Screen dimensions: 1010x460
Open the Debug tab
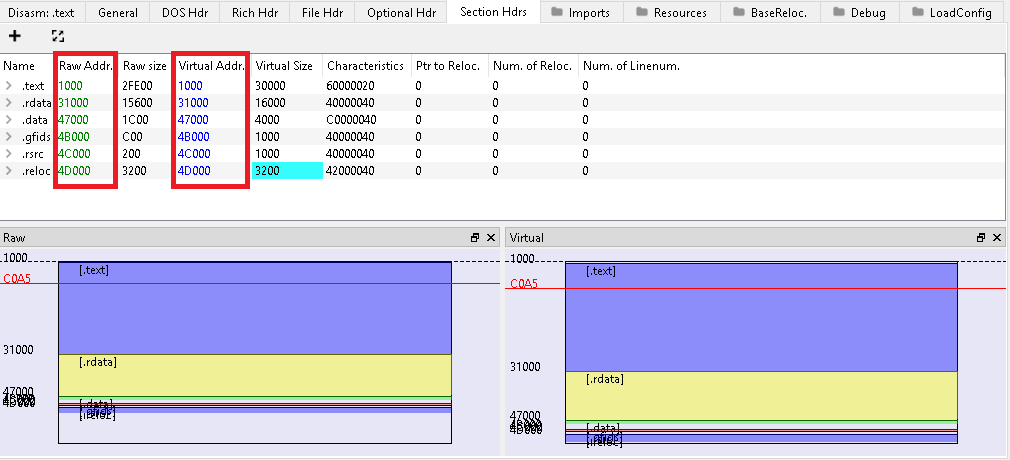(859, 12)
